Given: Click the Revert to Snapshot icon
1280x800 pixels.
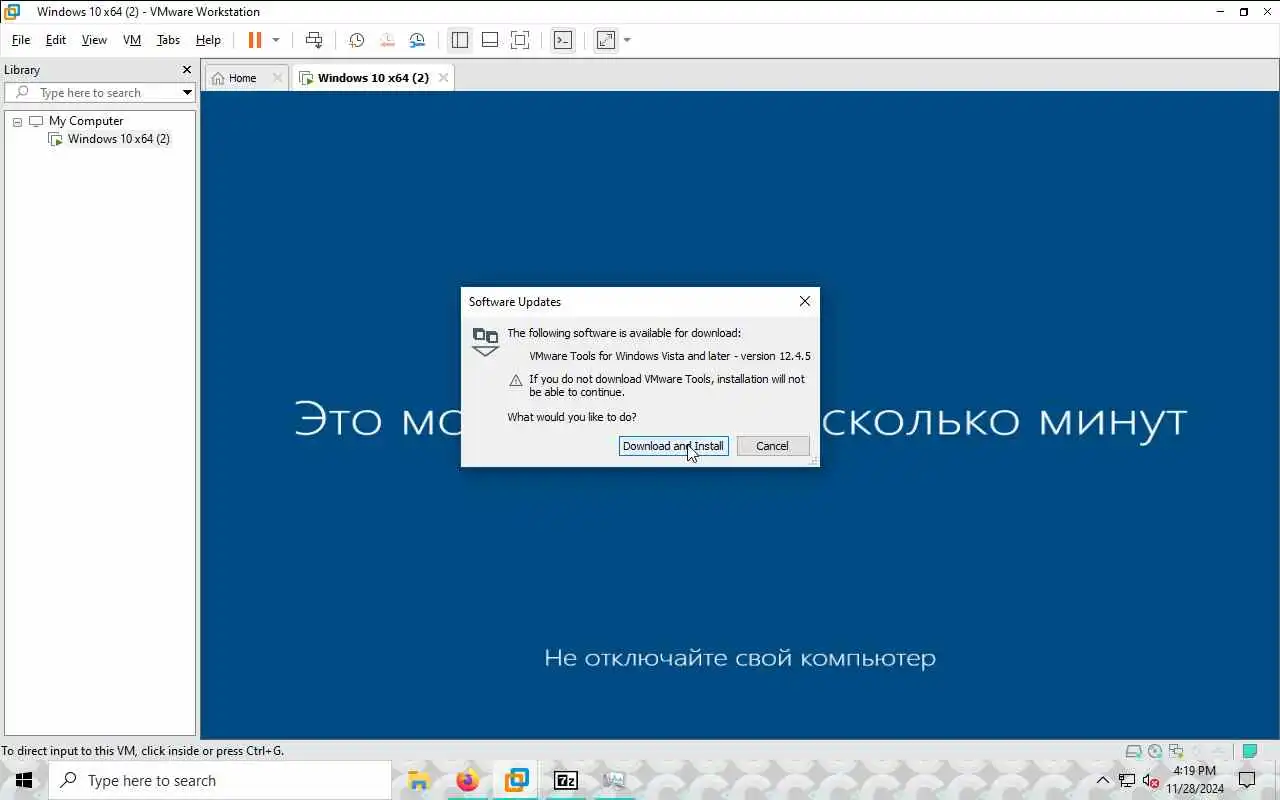Looking at the screenshot, I should pos(387,40).
